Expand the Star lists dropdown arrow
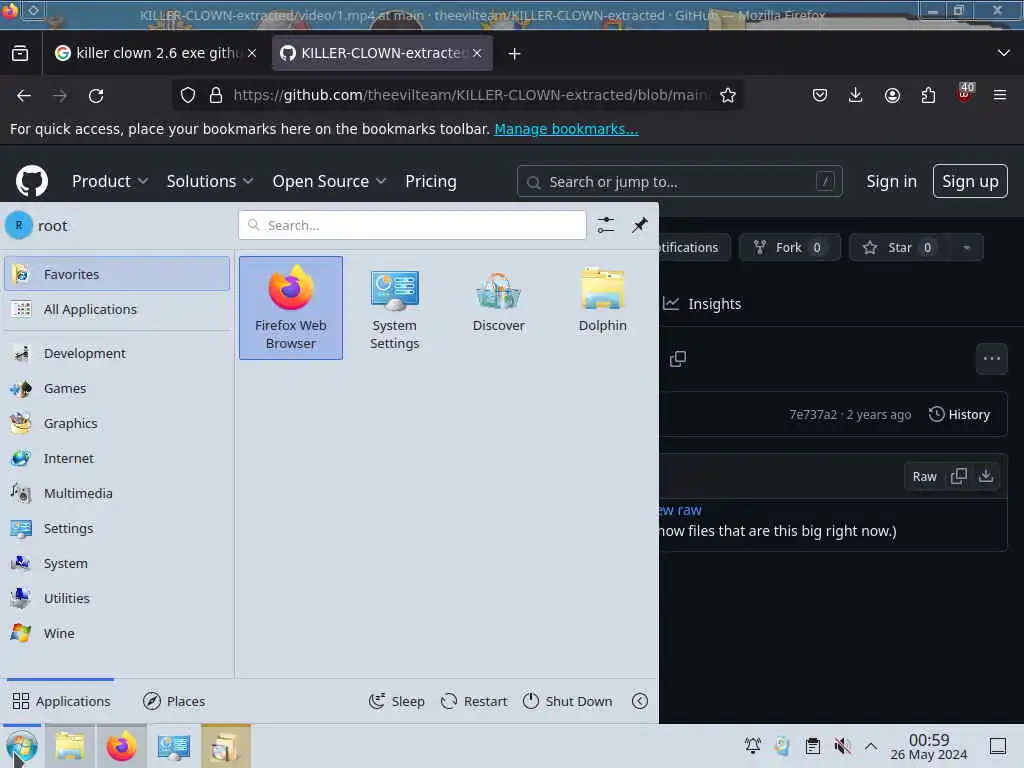This screenshot has height=768, width=1024. [967, 248]
